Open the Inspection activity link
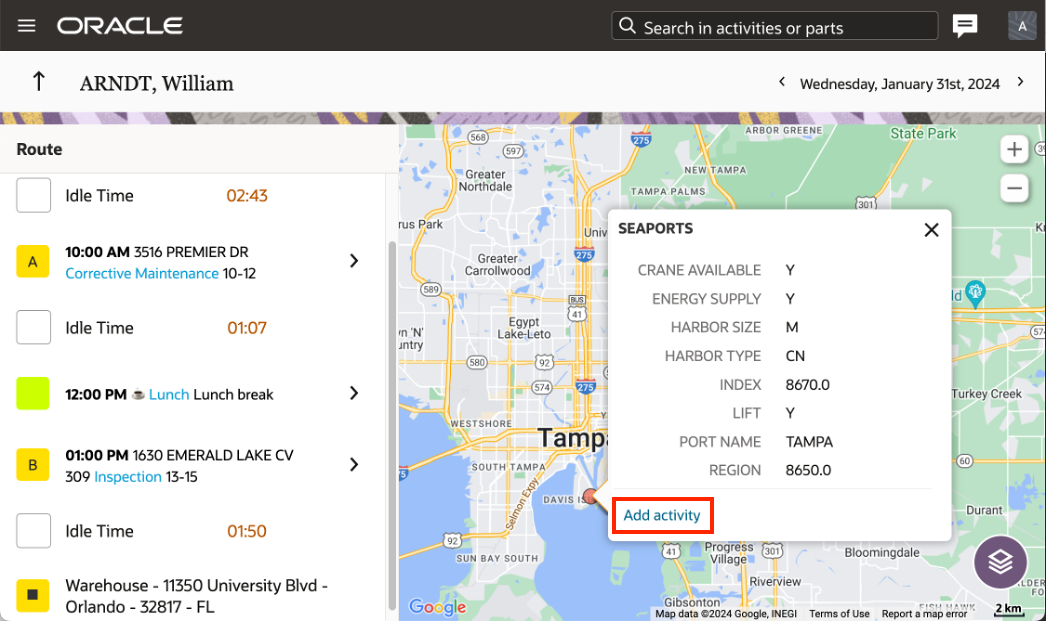Image resolution: width=1046 pixels, height=622 pixels. (x=128, y=477)
